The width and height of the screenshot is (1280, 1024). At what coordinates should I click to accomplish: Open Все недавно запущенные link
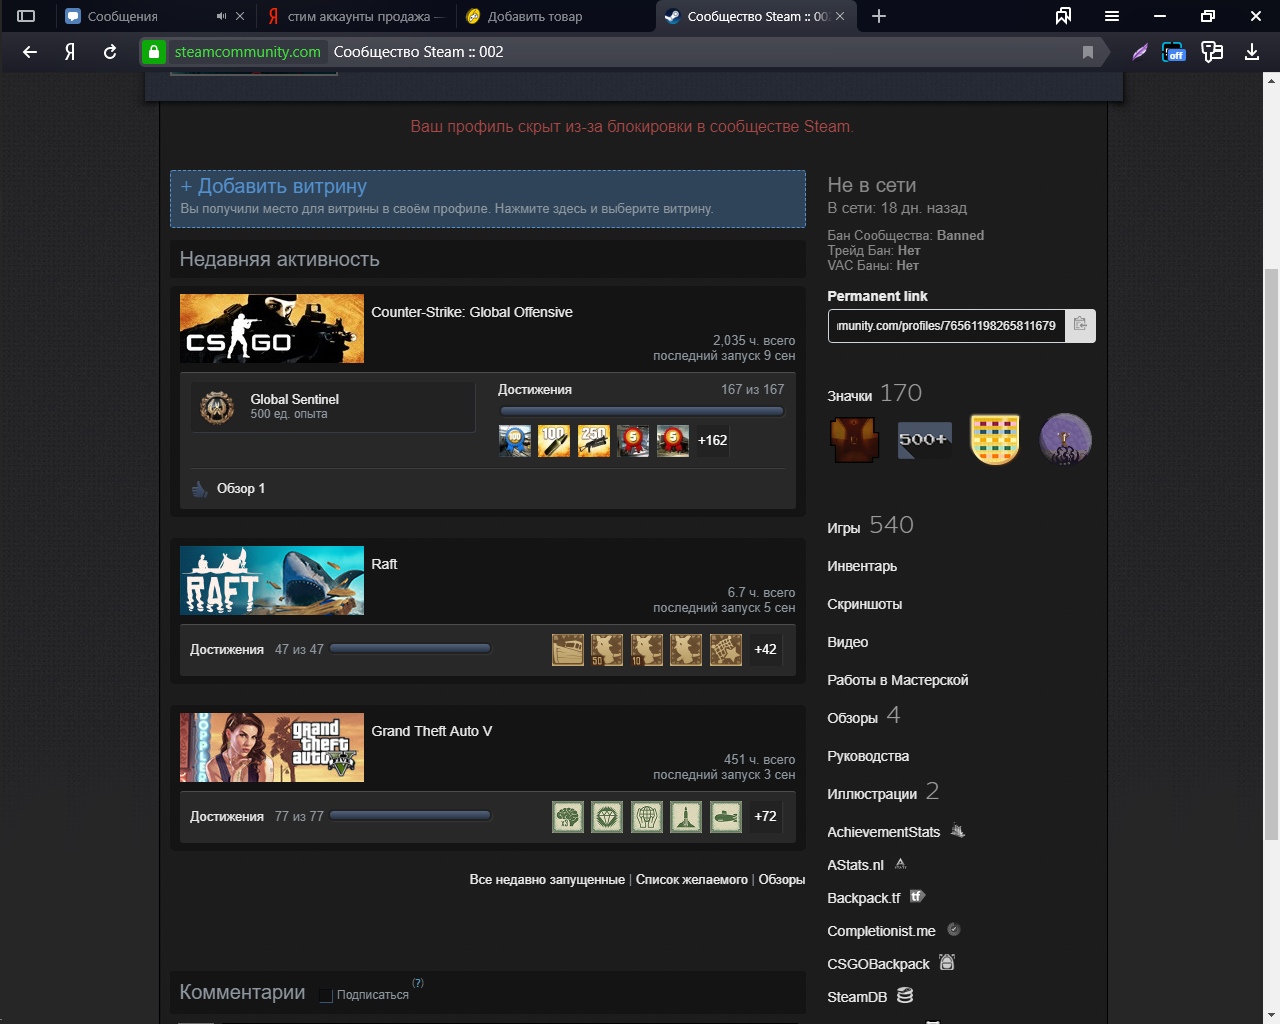(x=547, y=880)
